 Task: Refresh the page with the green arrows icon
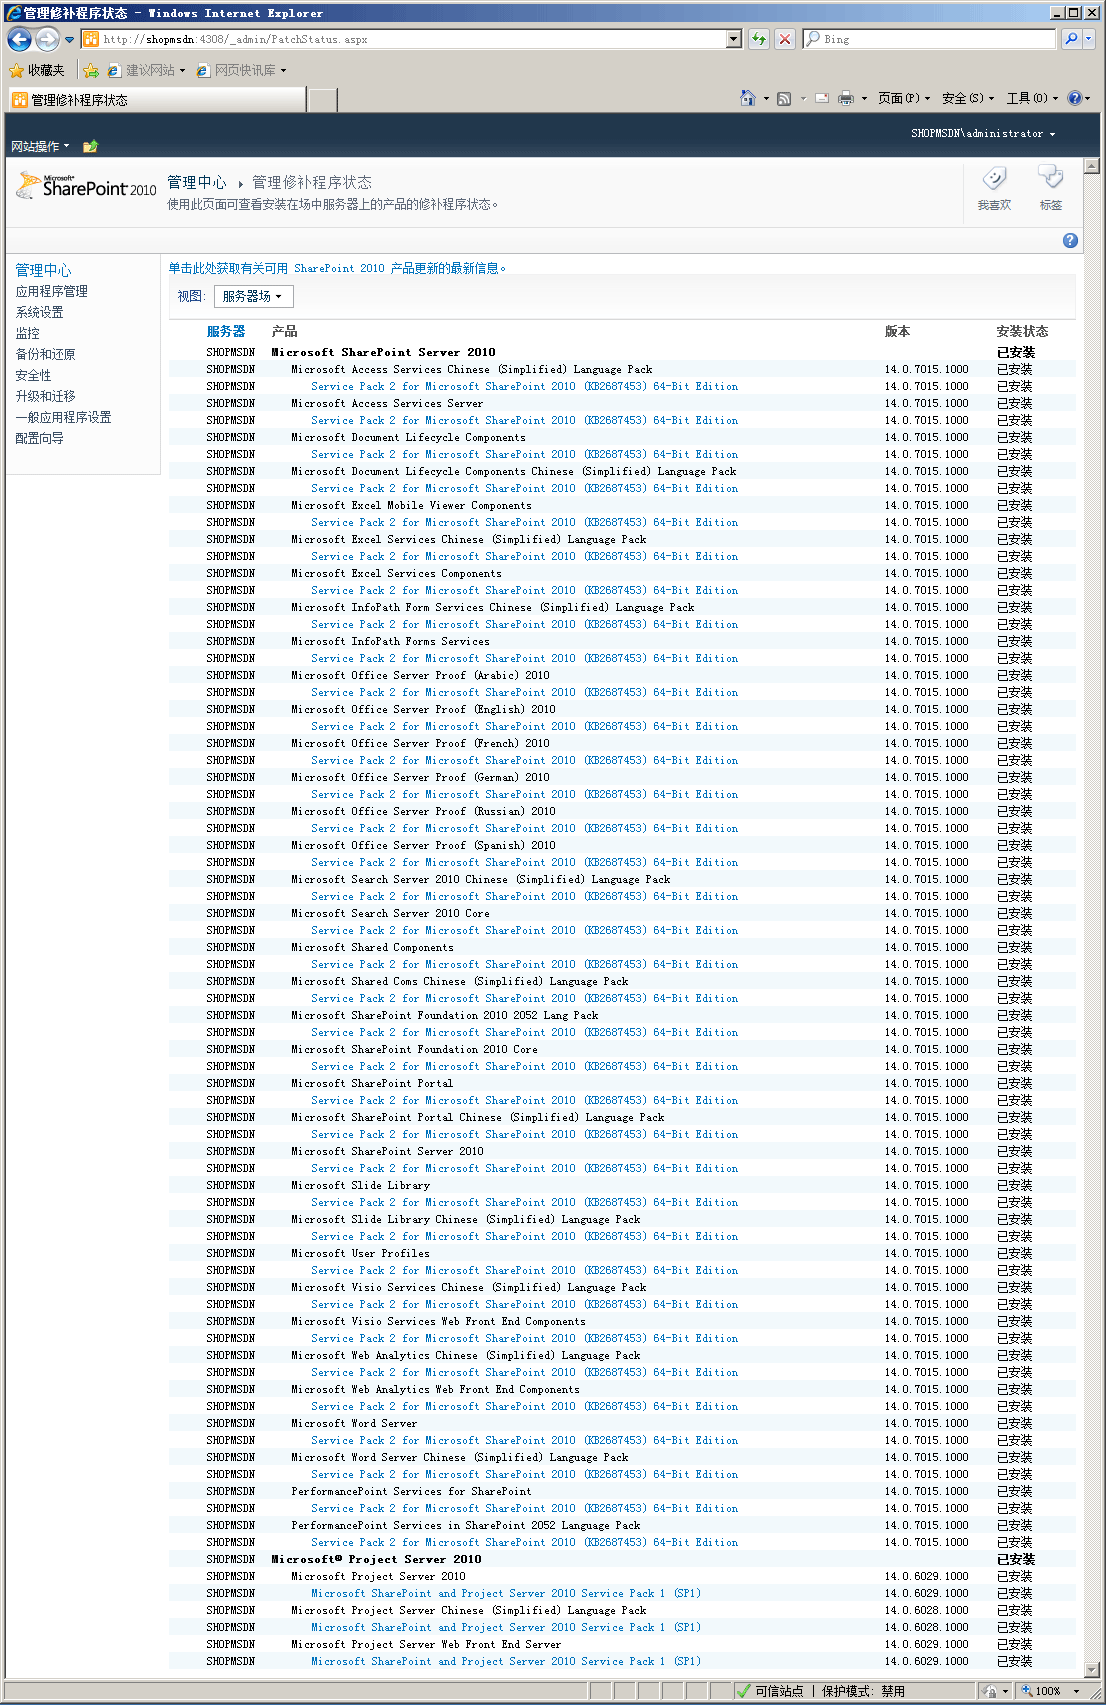(x=759, y=39)
